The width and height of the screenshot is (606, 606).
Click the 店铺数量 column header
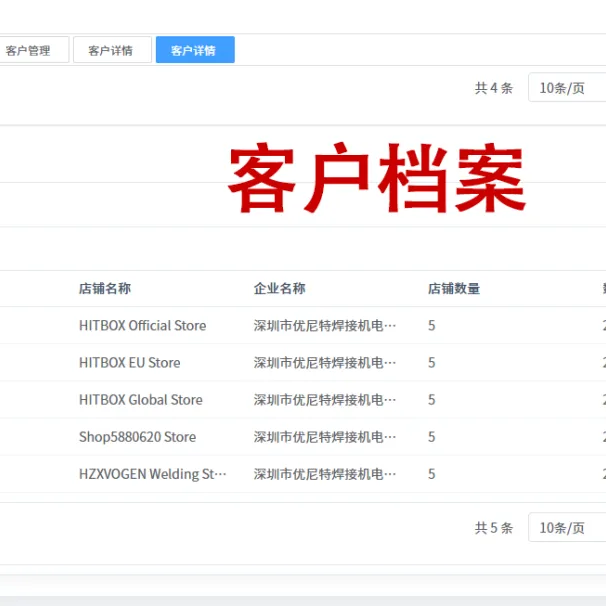click(x=454, y=288)
